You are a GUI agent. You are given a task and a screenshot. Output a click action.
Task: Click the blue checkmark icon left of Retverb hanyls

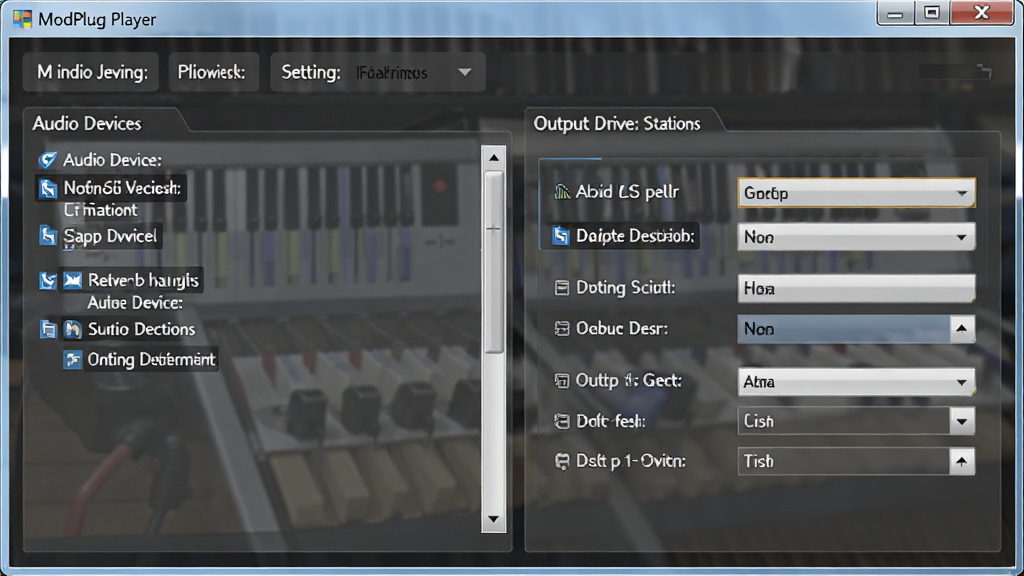pyautogui.click(x=48, y=280)
